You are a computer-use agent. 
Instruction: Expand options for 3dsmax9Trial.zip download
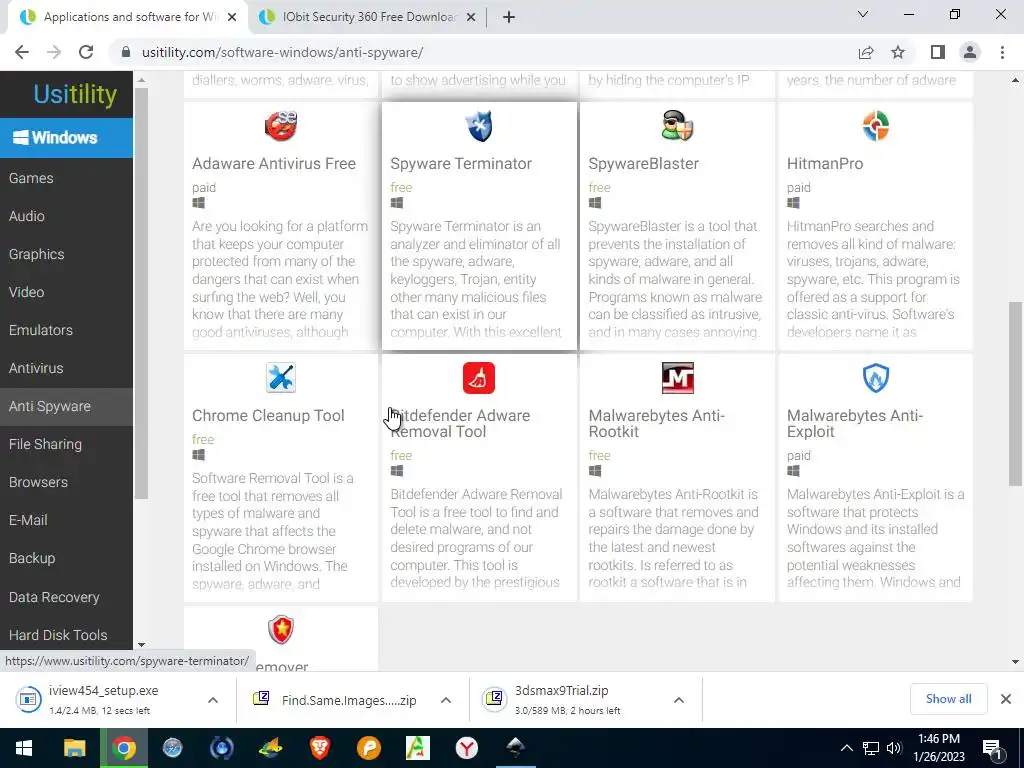point(679,700)
